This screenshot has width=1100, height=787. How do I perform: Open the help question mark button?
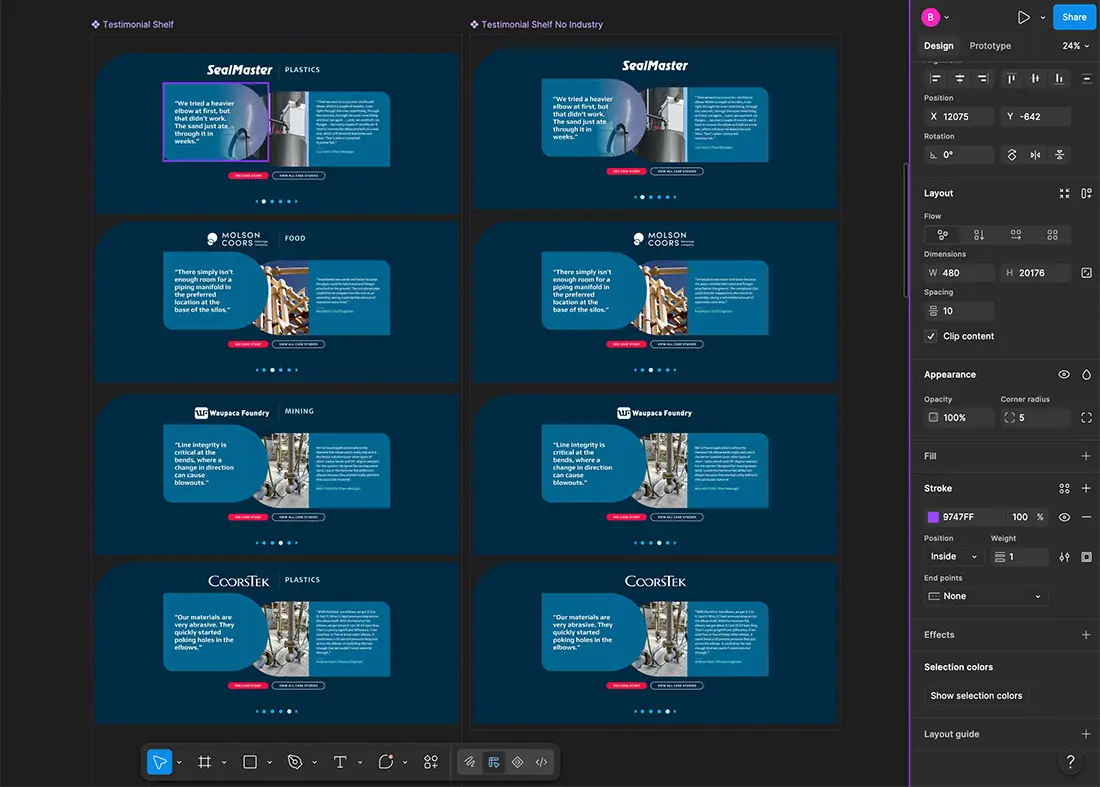click(1070, 762)
